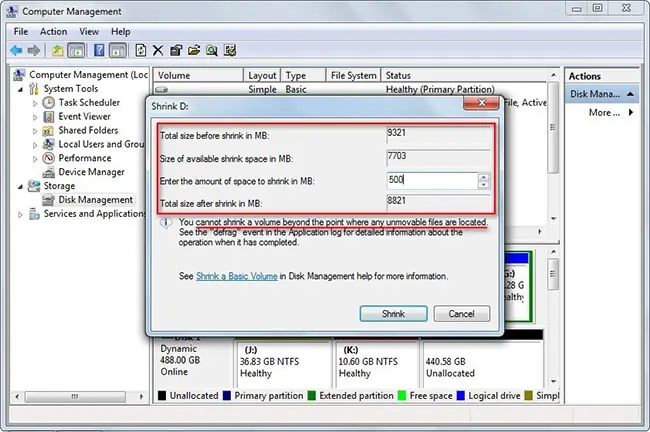Open the Action menu
The width and height of the screenshot is (650, 432).
(x=53, y=32)
